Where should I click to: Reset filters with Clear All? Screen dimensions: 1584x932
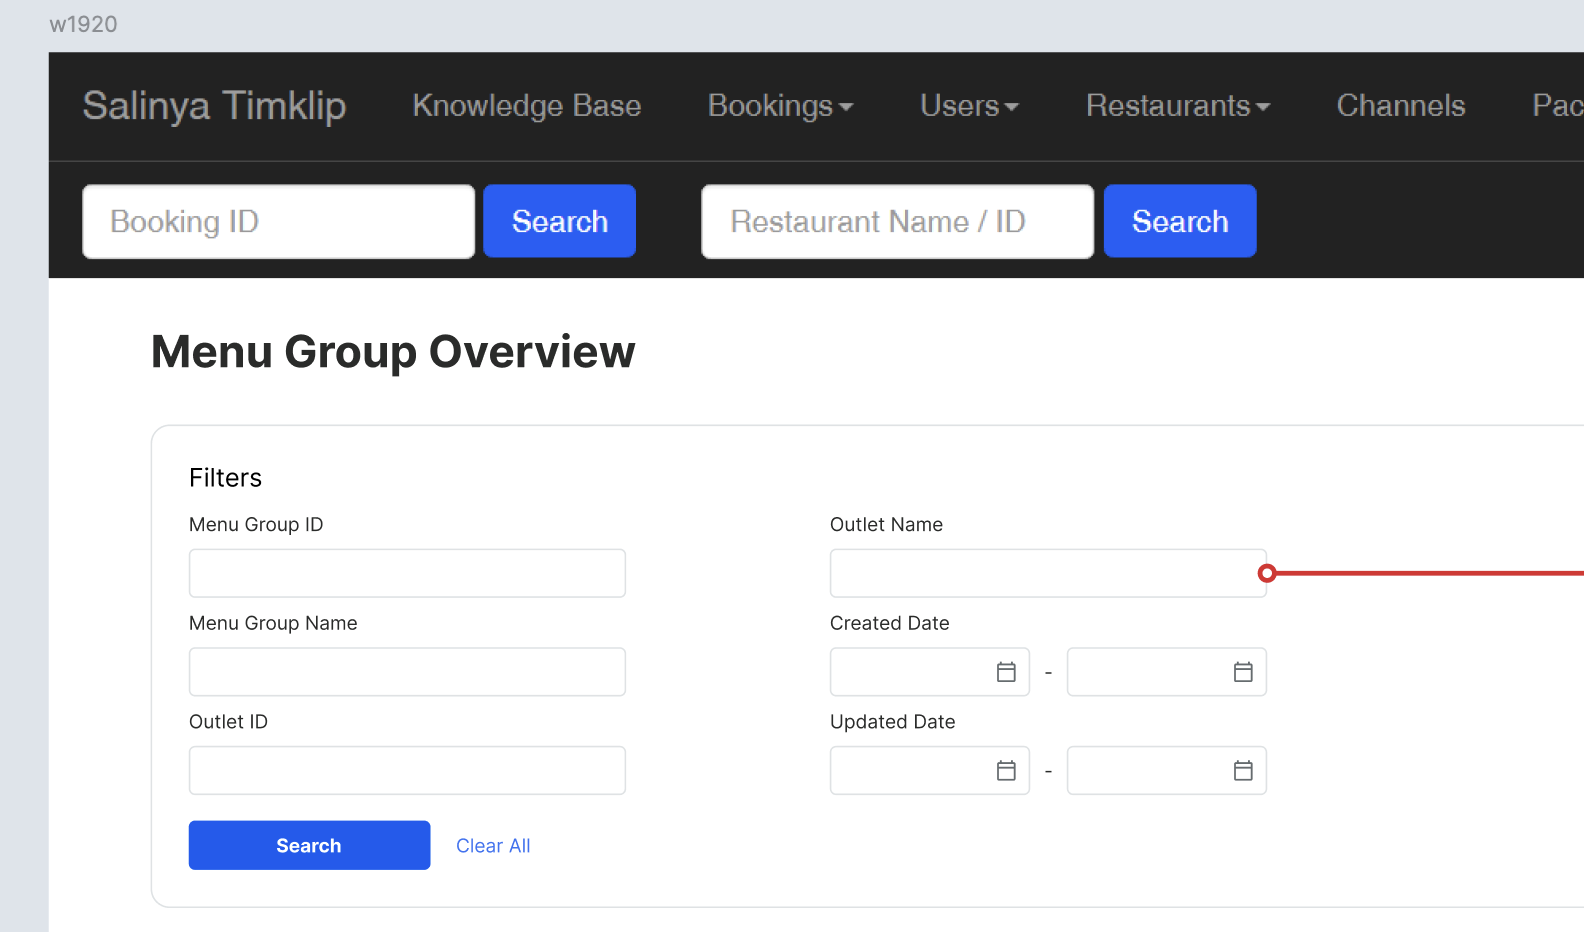(x=493, y=846)
